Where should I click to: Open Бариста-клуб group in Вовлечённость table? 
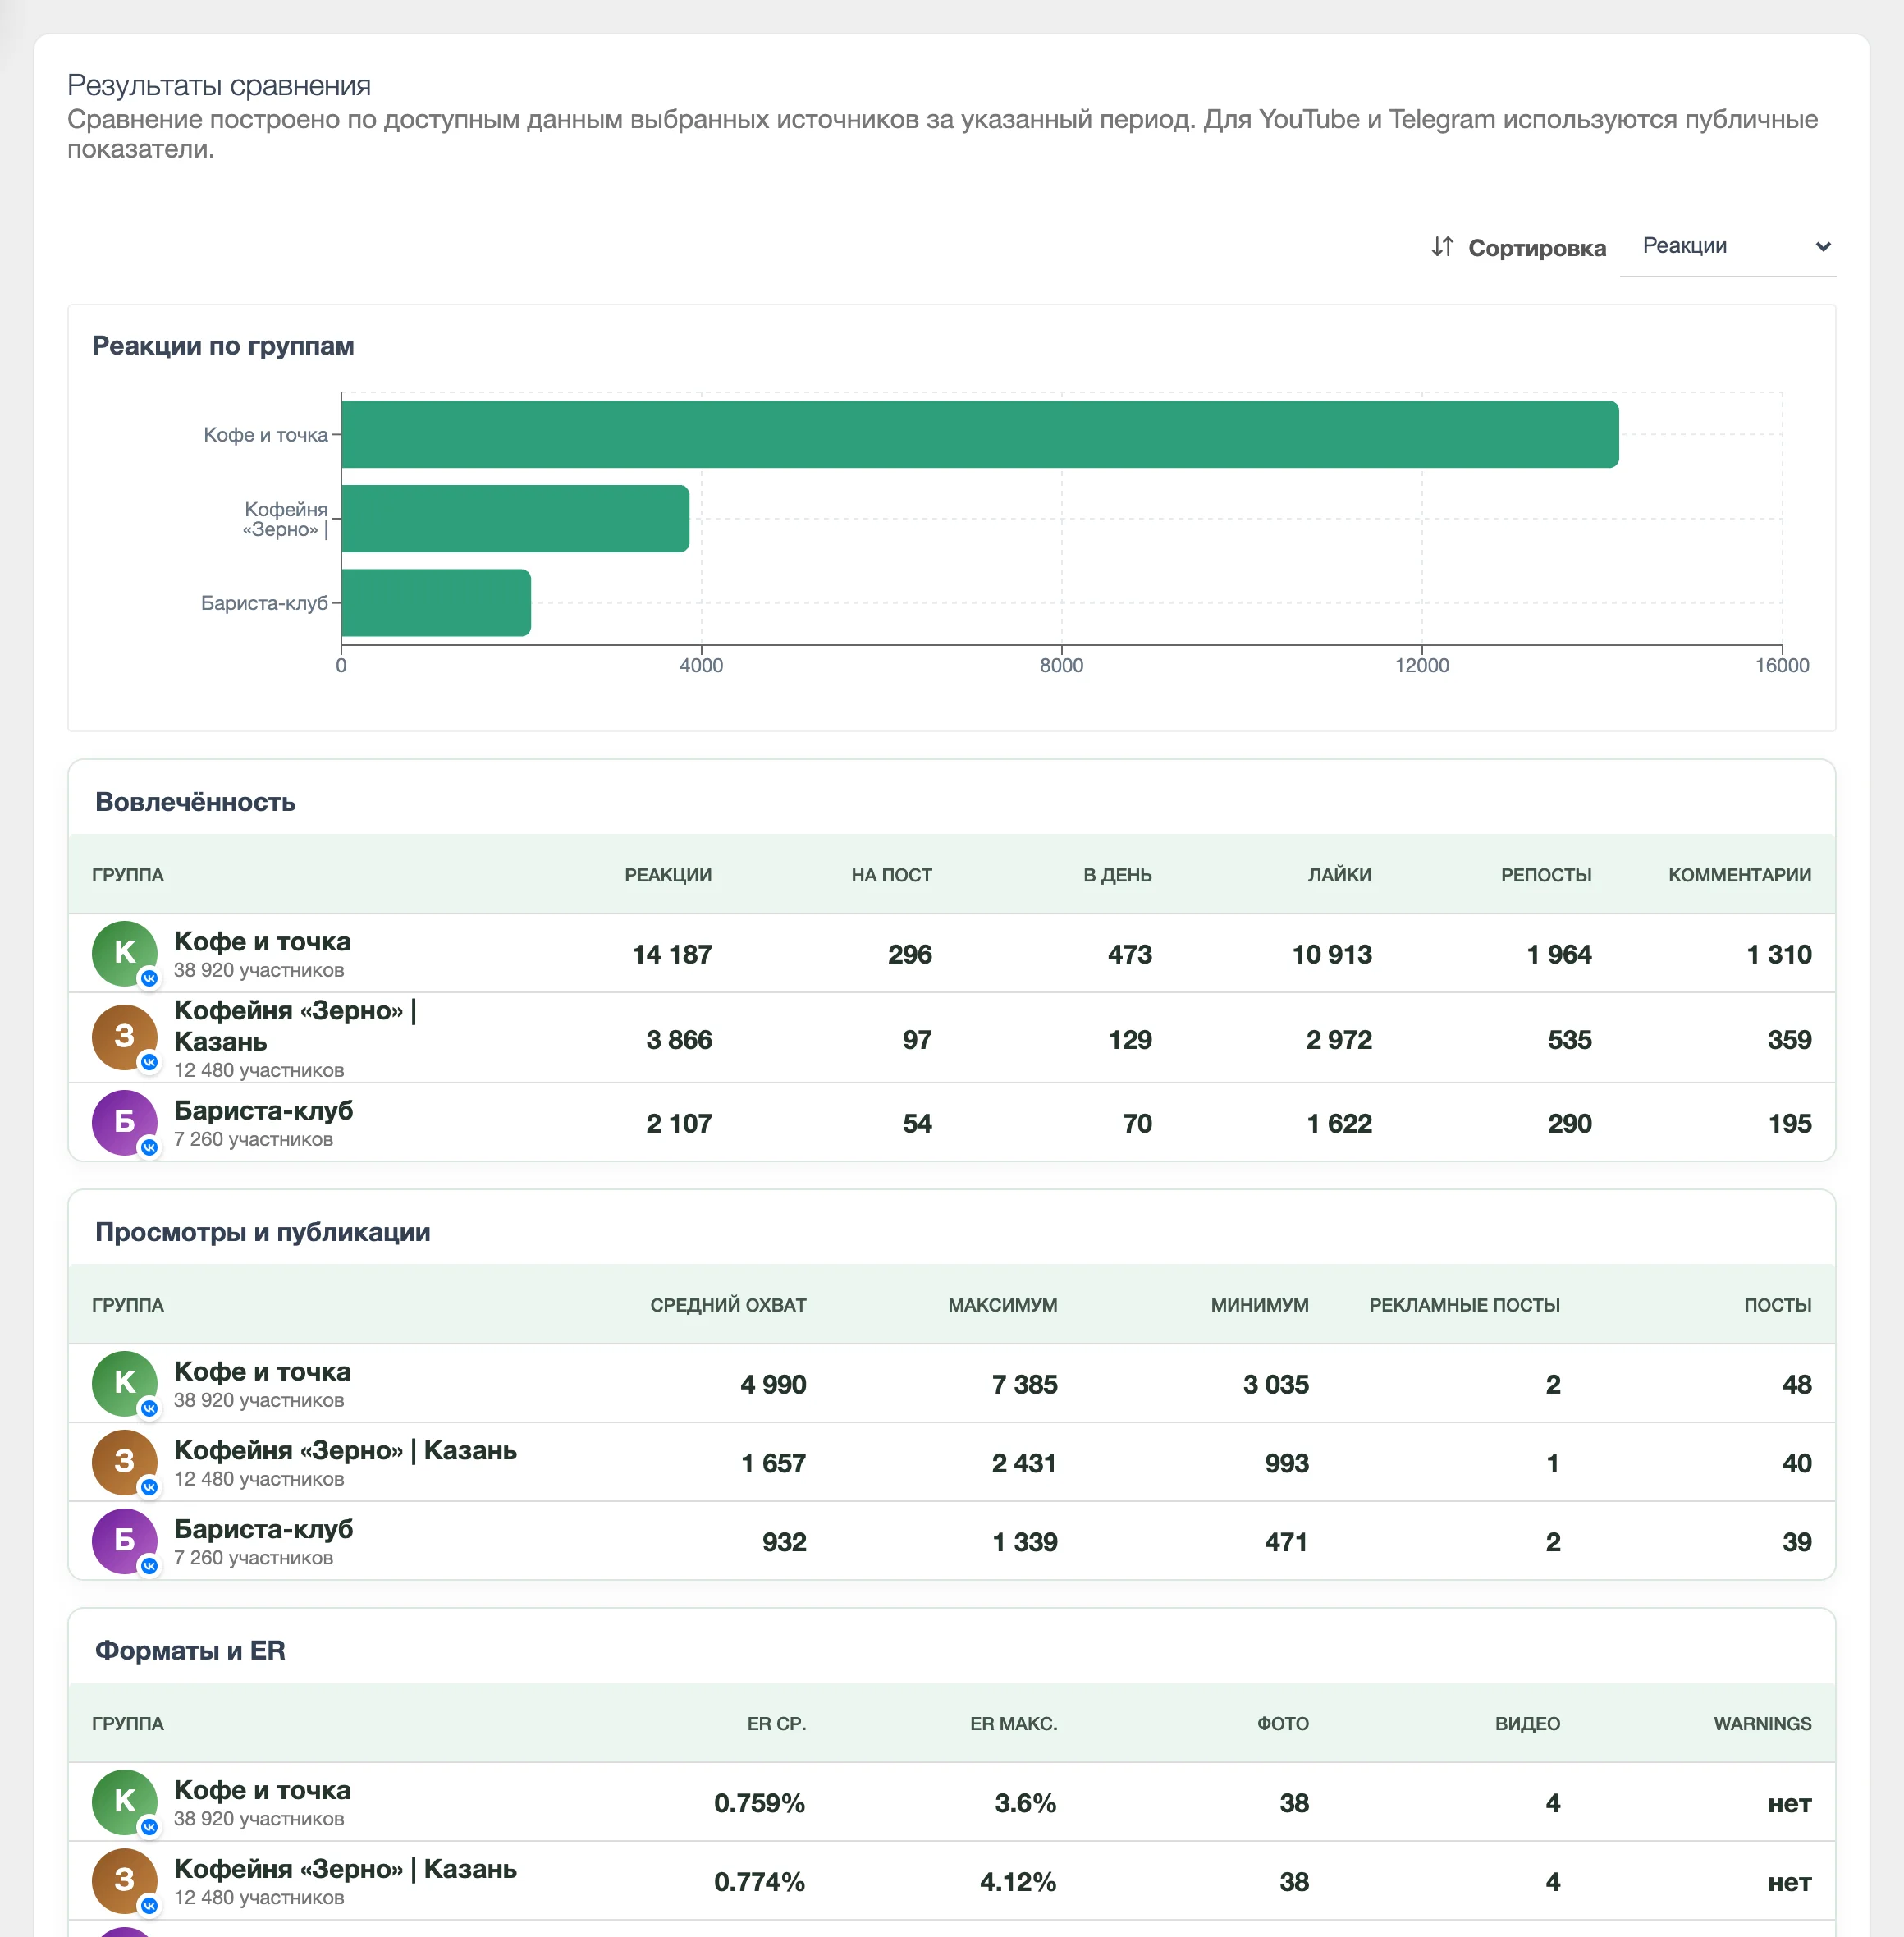(263, 1110)
